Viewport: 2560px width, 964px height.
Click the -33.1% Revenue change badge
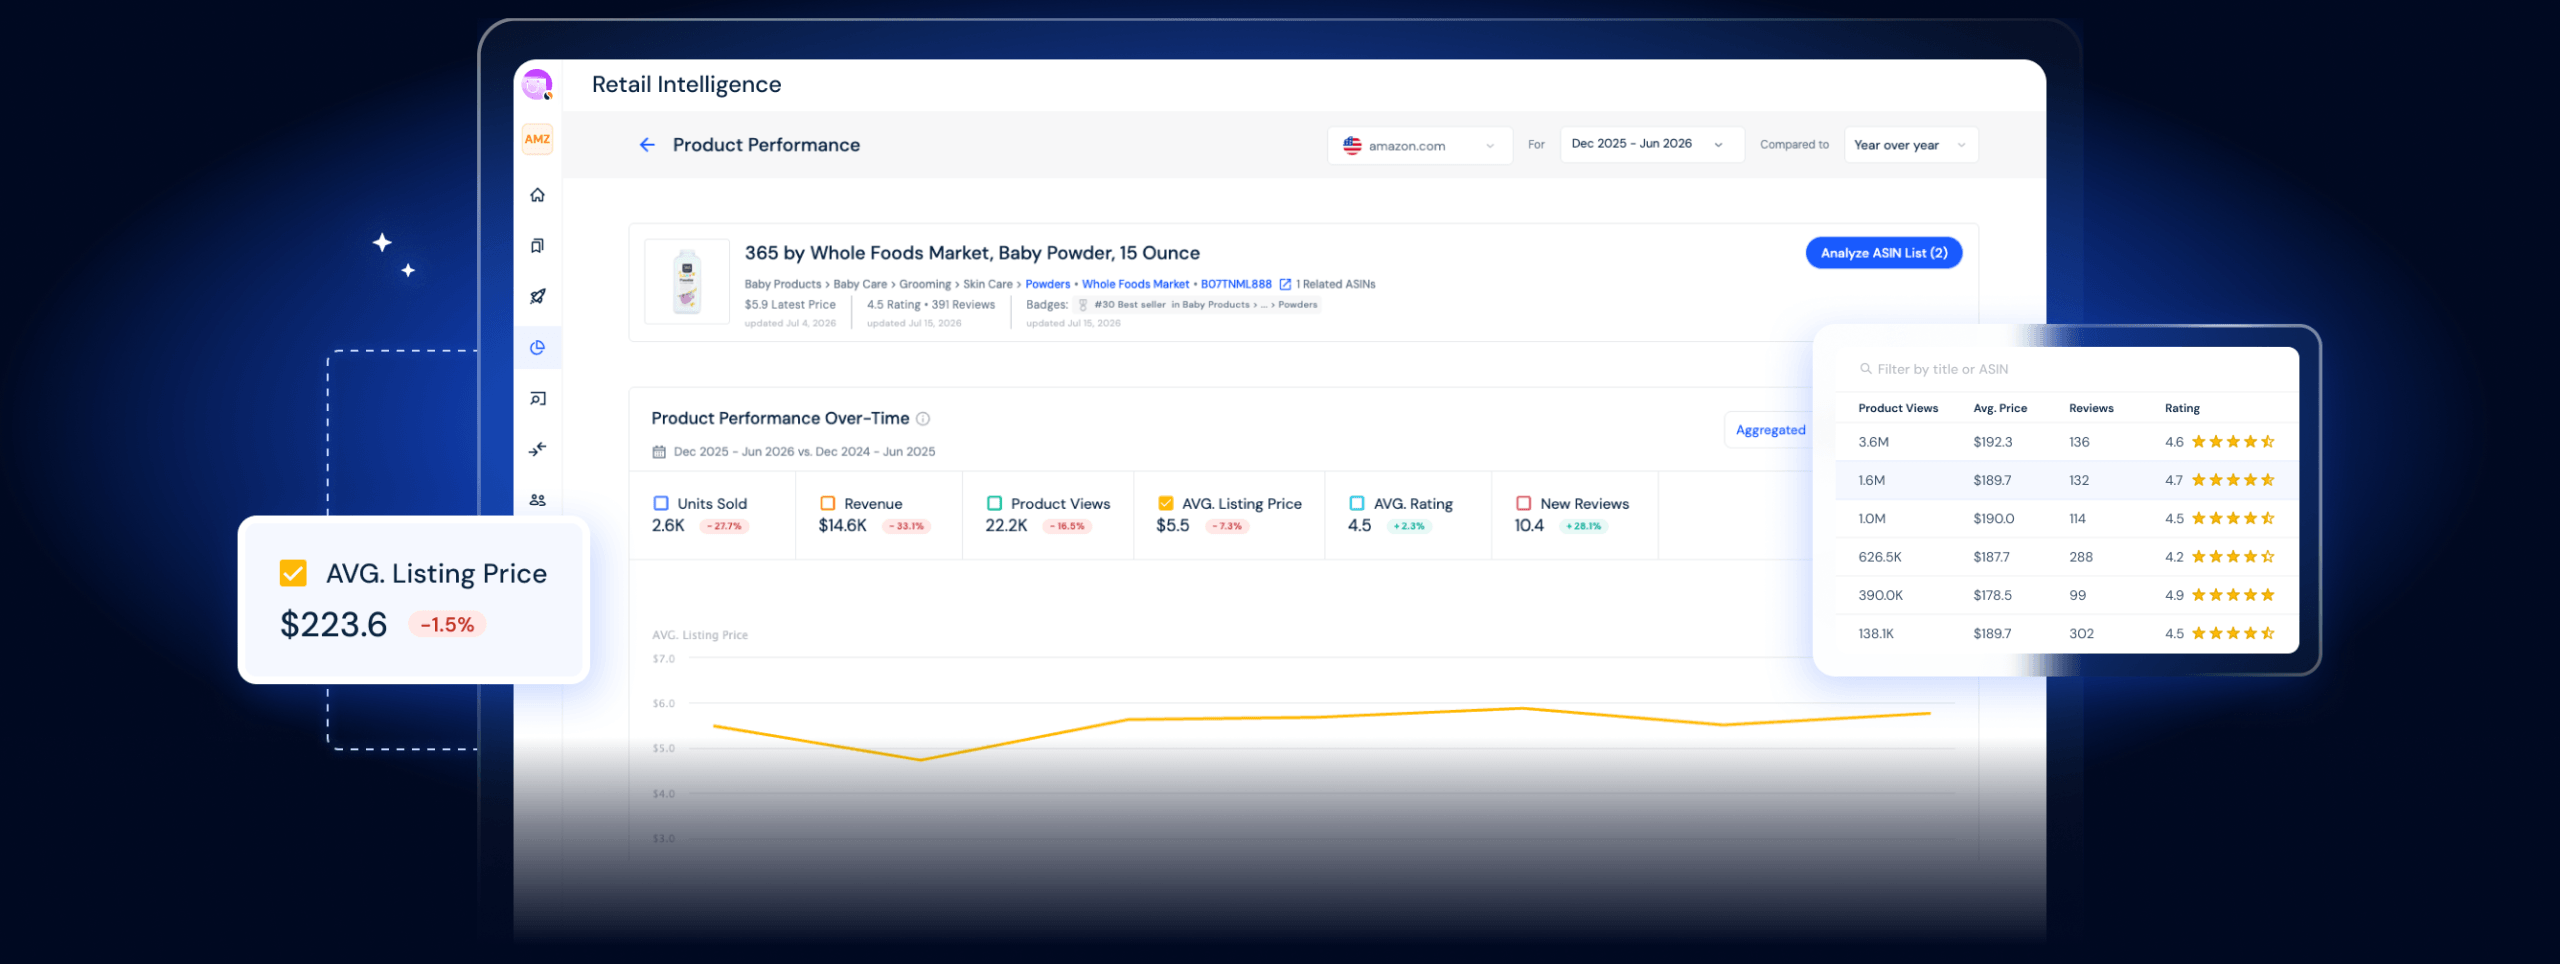pyautogui.click(x=907, y=526)
